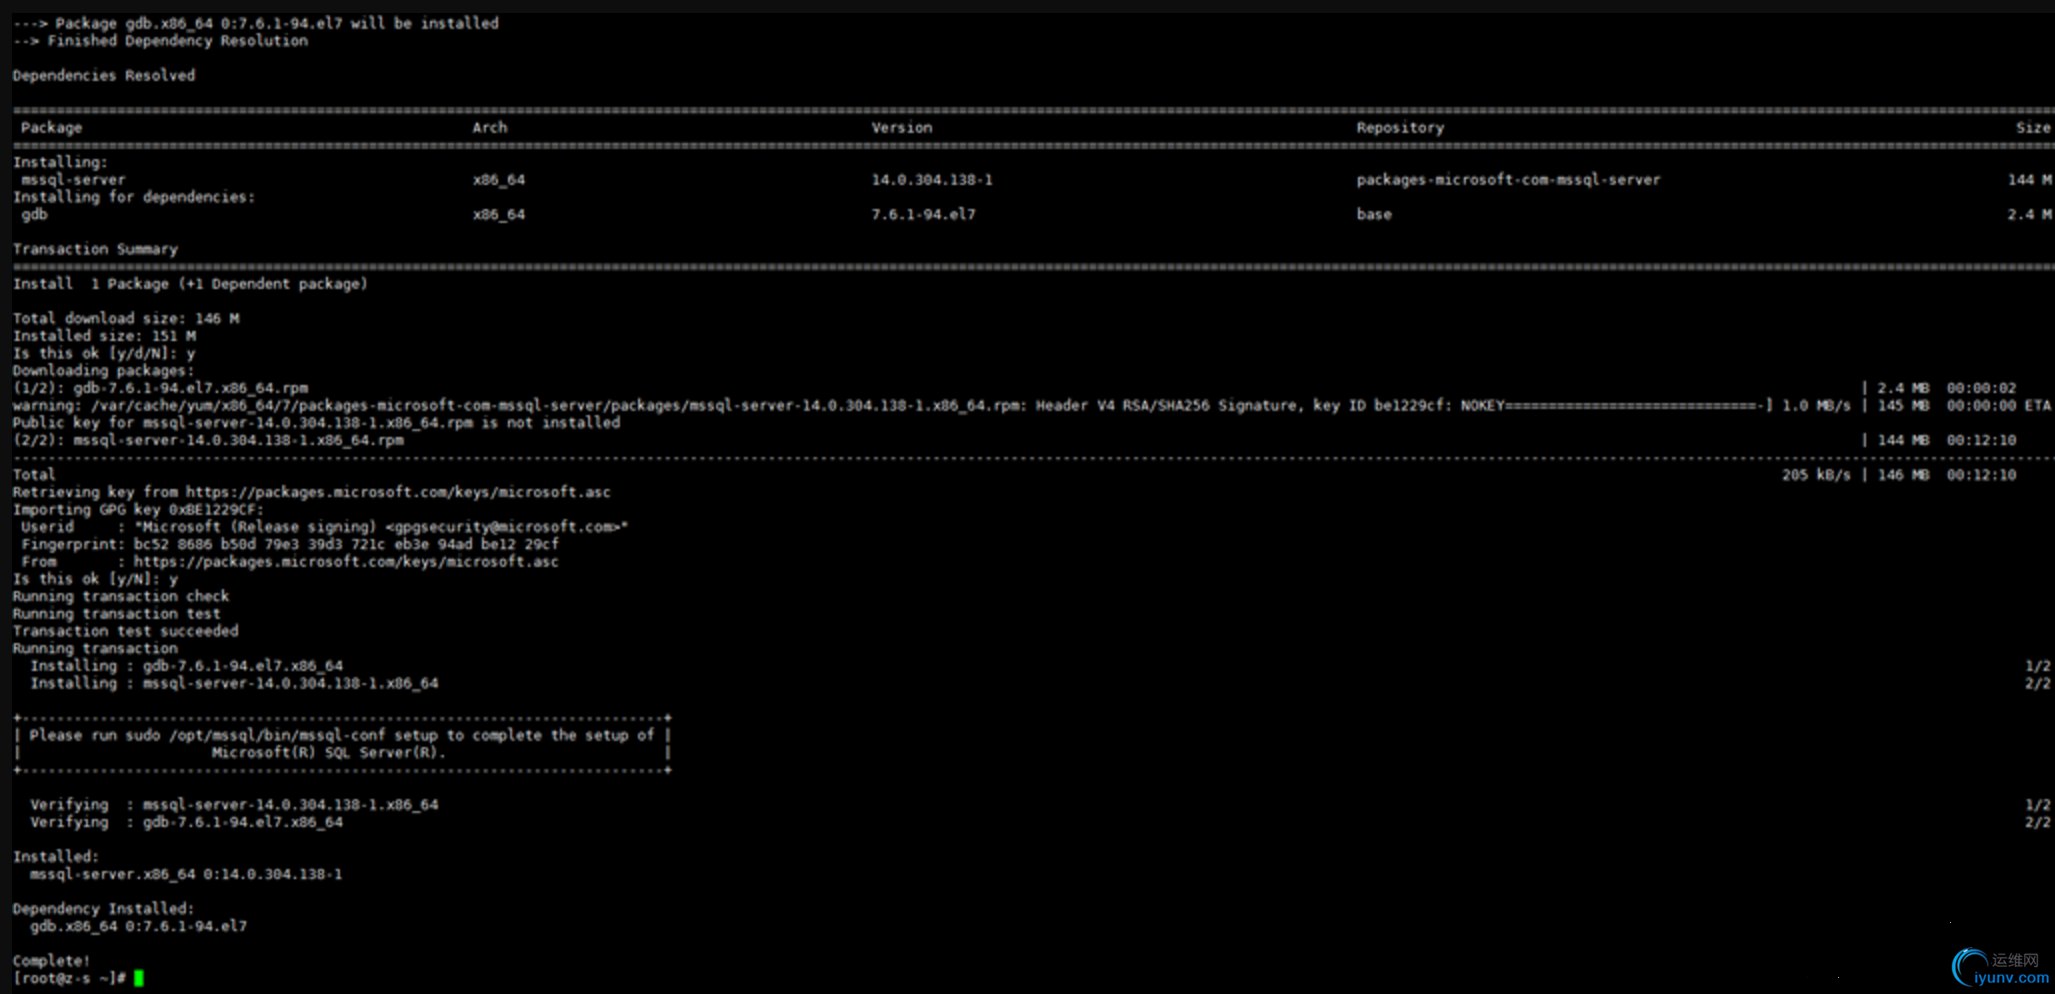2055x994 pixels.
Task: Click the "Dependencies Resolved" line
Action: pyautogui.click(x=104, y=75)
